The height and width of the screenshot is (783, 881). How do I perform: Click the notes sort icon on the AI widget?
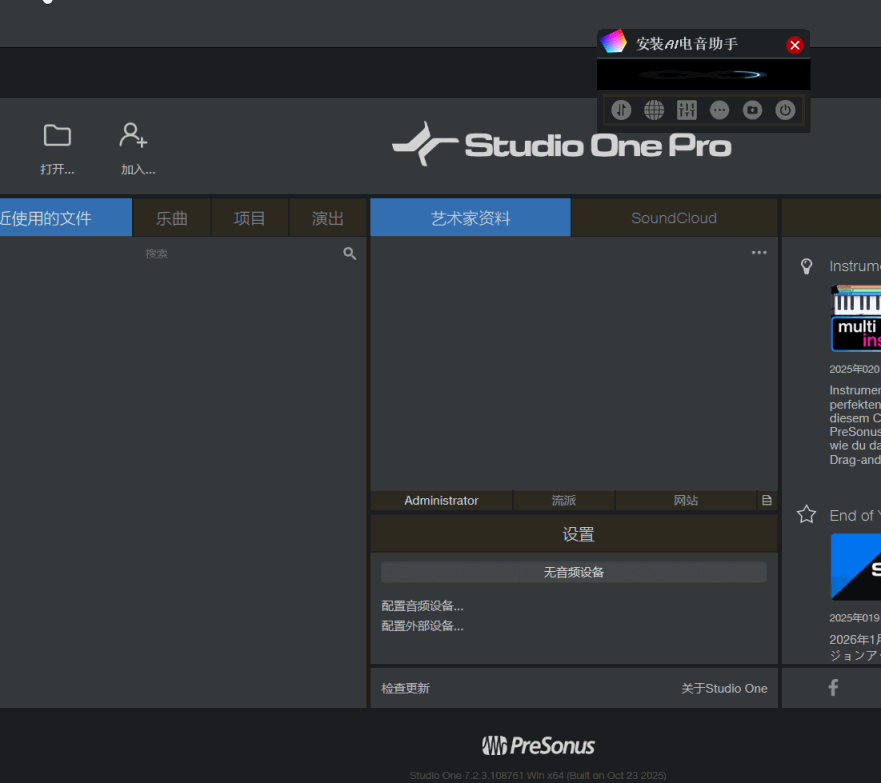coord(621,110)
